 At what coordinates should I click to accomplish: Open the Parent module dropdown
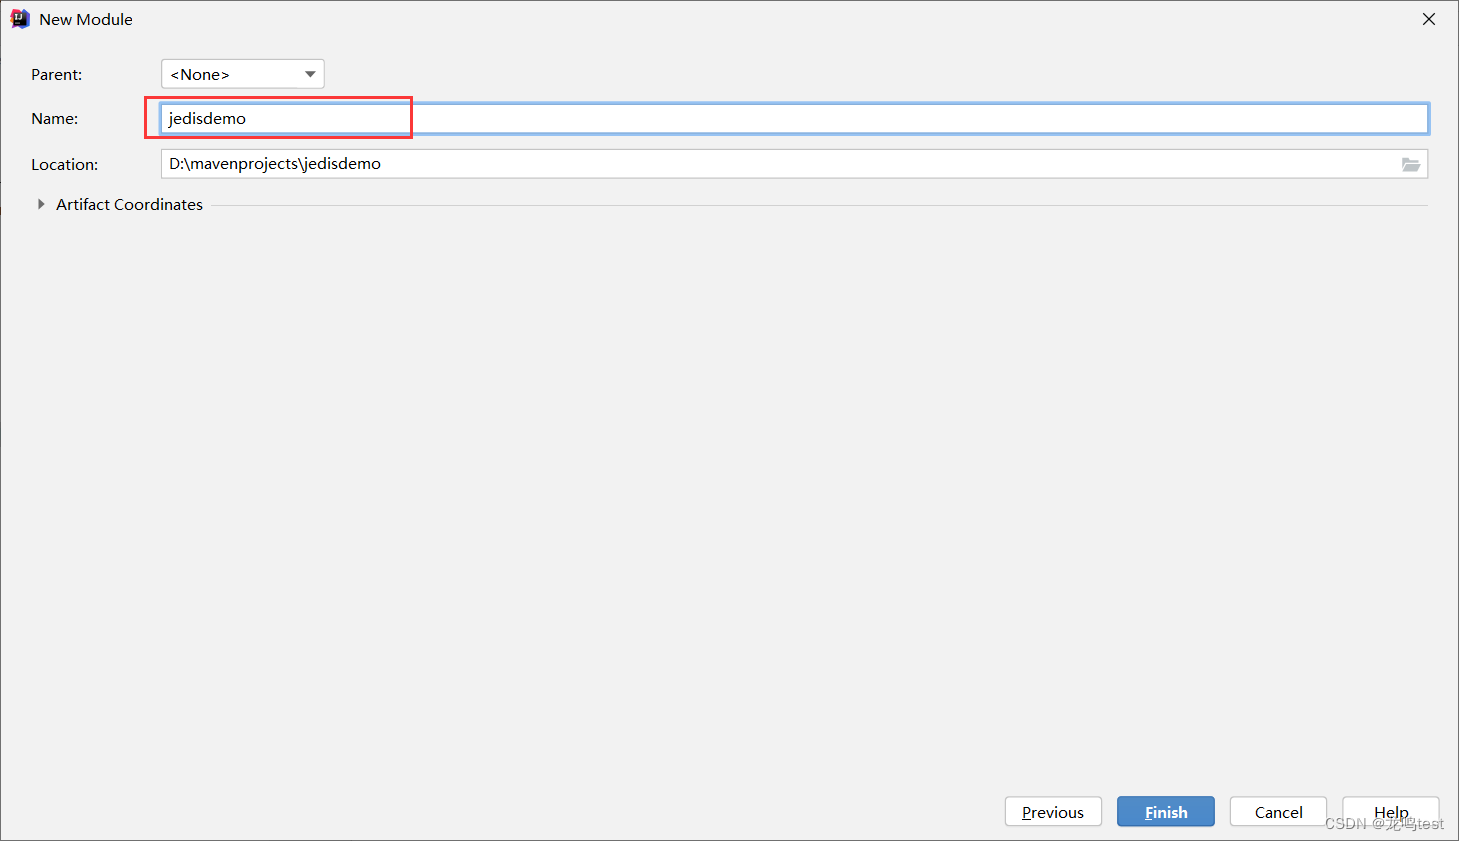click(243, 74)
